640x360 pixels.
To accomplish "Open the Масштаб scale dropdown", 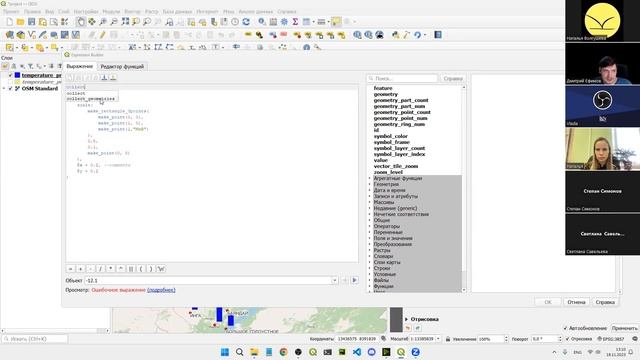I will [x=438, y=339].
